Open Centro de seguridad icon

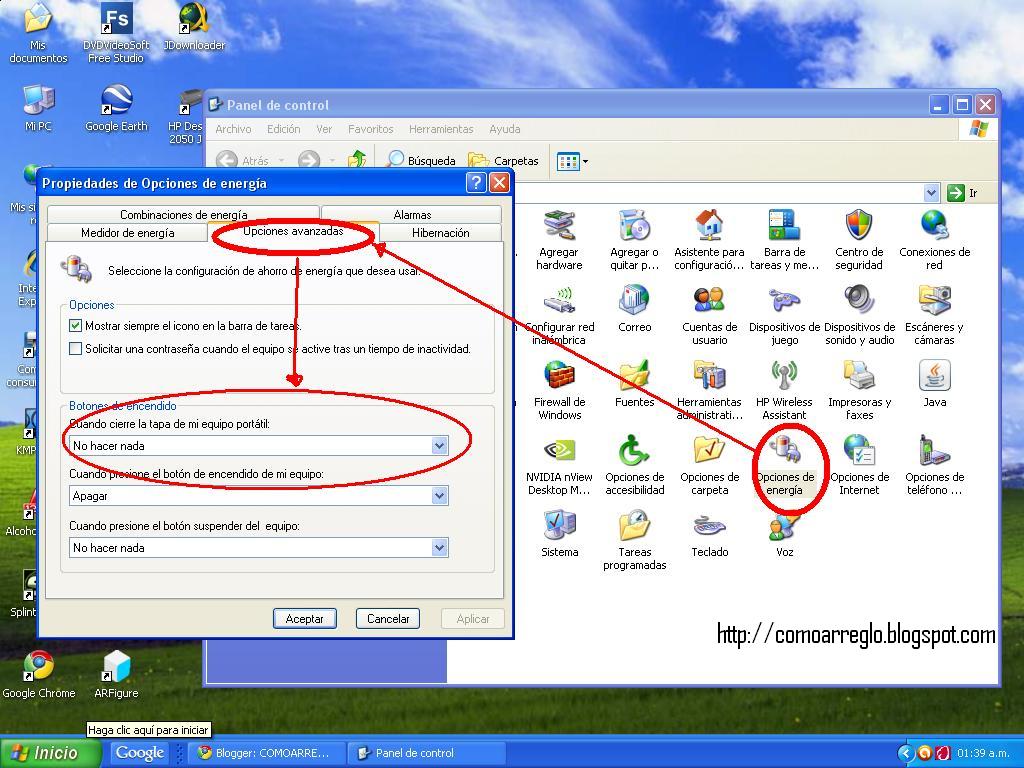[859, 226]
